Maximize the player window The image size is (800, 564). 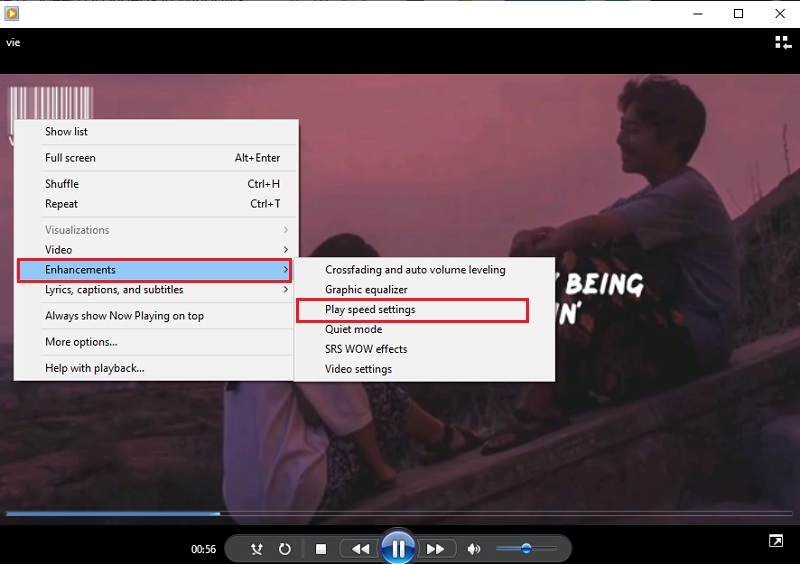pyautogui.click(x=738, y=14)
